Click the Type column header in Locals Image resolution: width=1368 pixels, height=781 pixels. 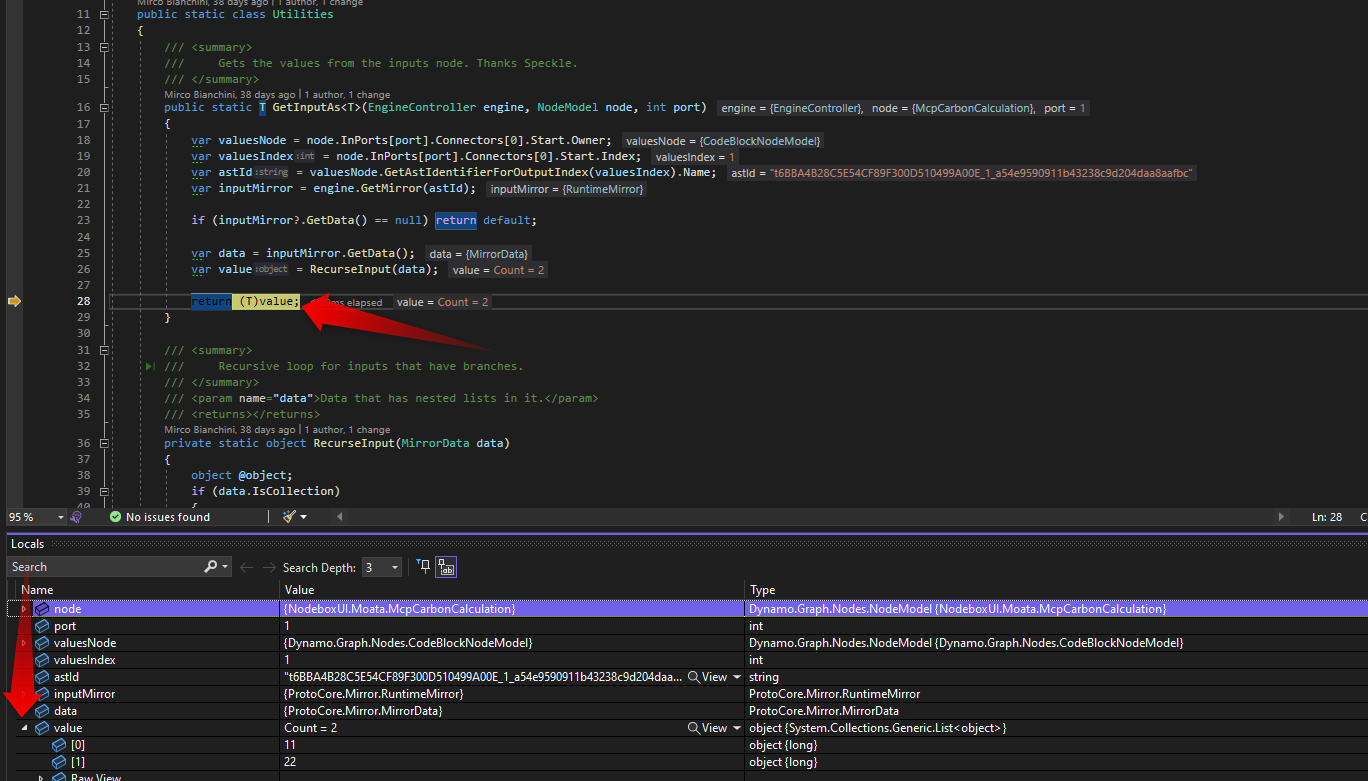1056,590
